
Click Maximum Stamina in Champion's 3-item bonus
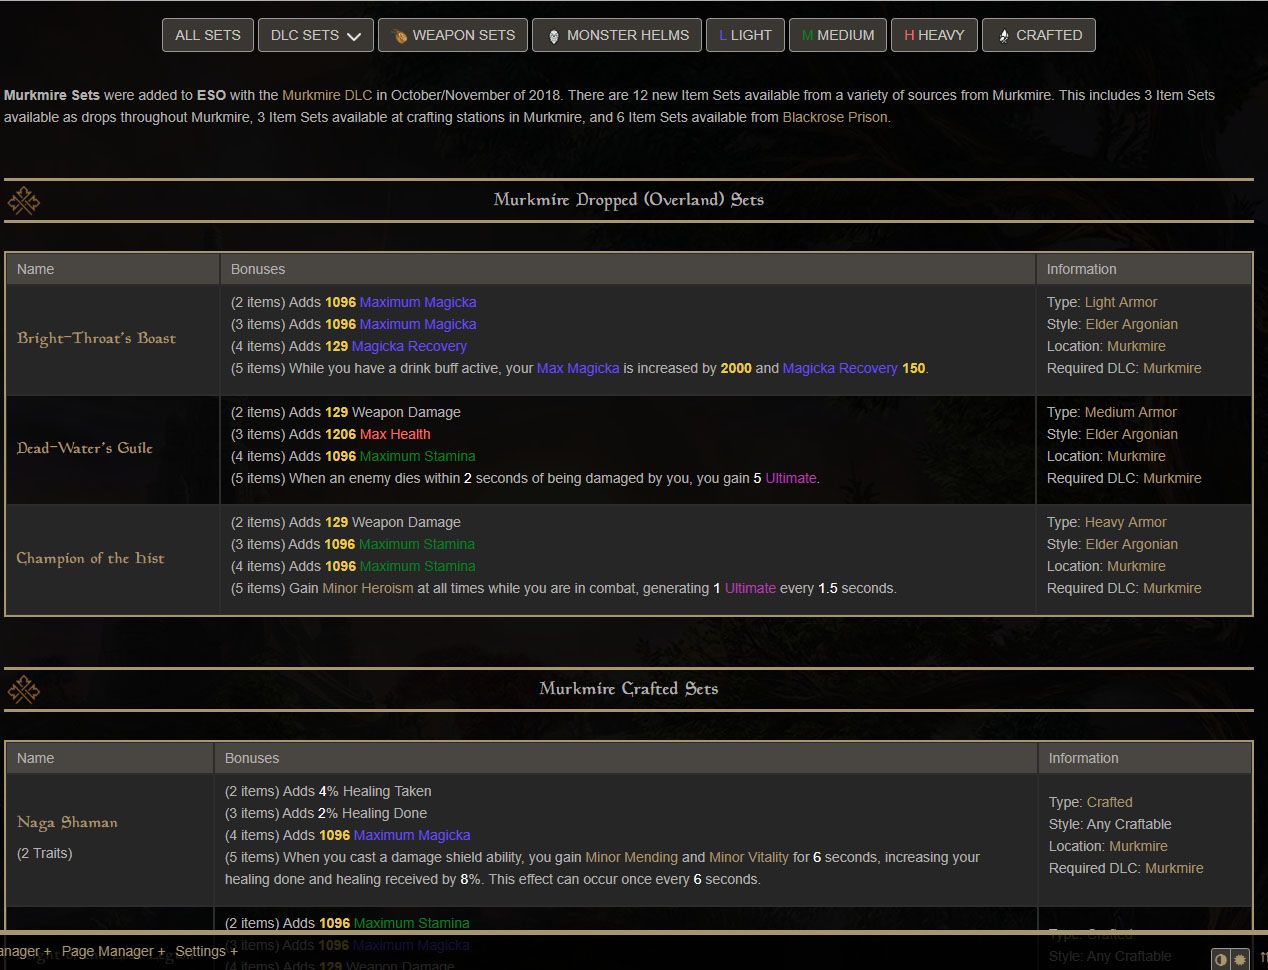(417, 544)
